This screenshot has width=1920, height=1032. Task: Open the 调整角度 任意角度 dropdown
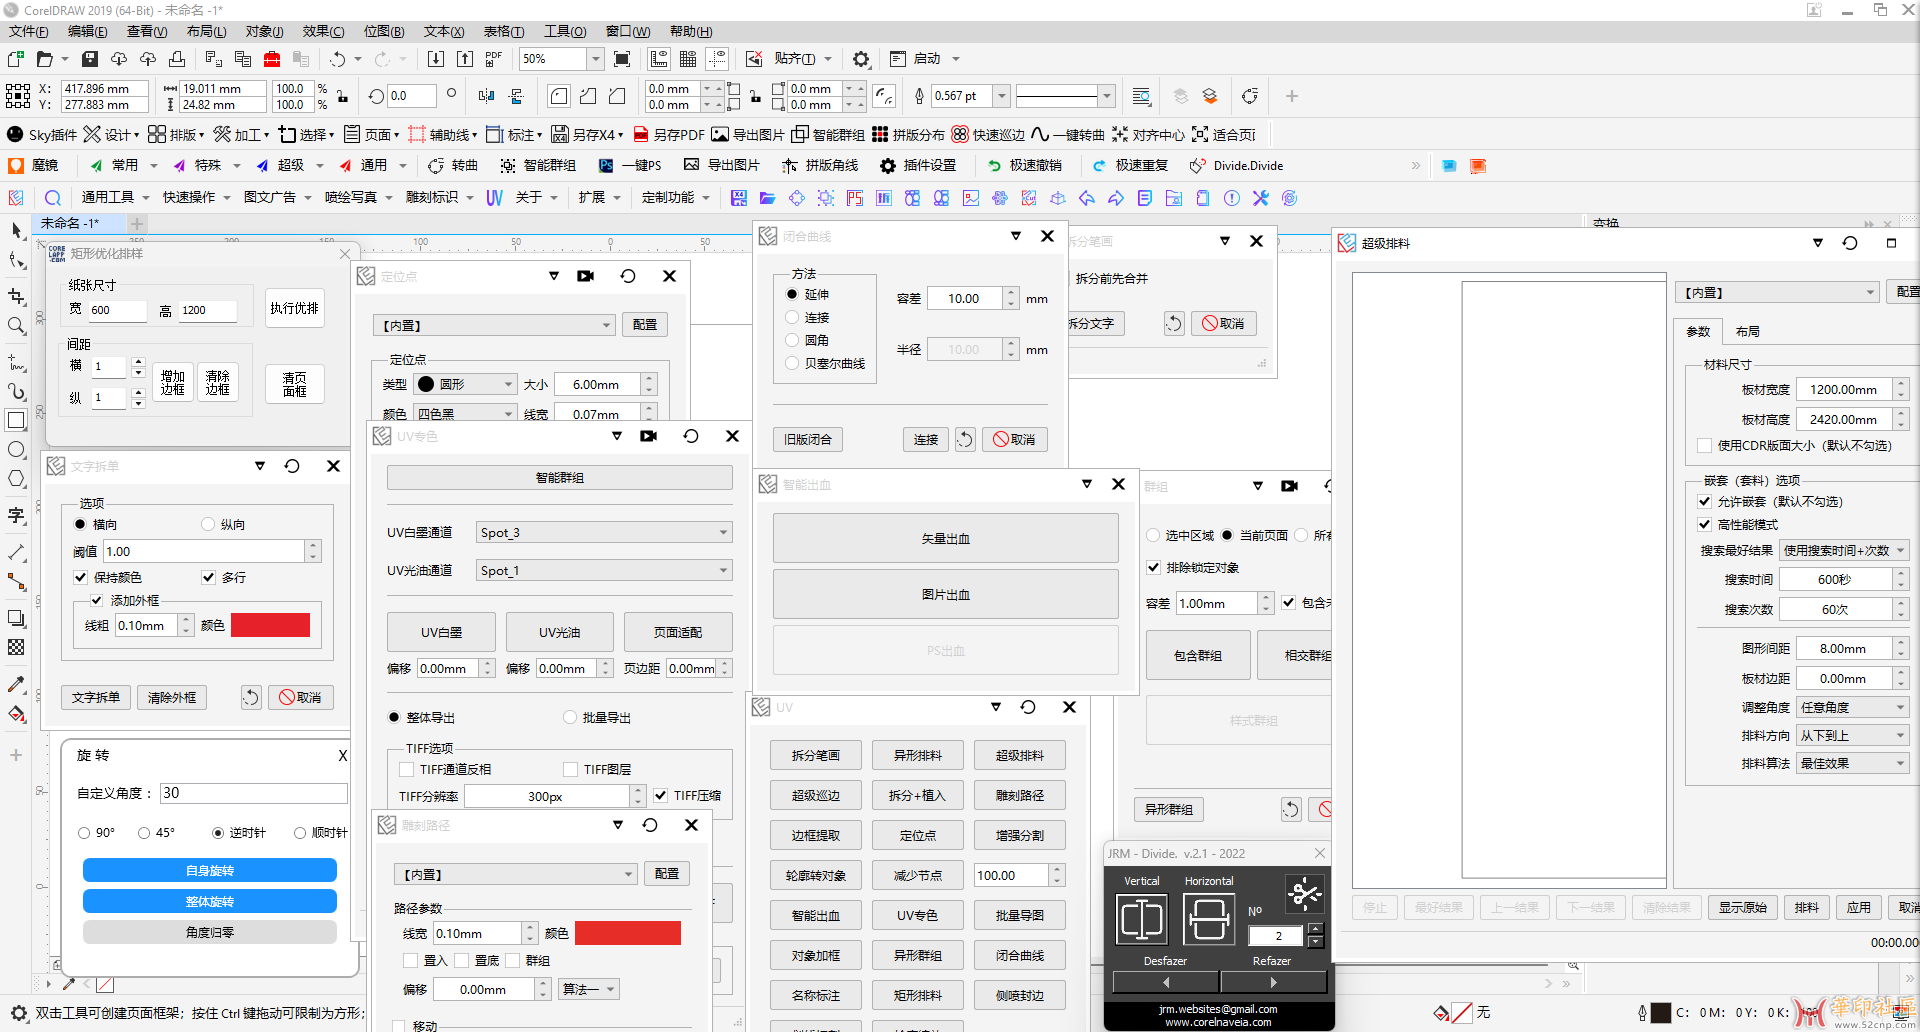(x=1852, y=707)
